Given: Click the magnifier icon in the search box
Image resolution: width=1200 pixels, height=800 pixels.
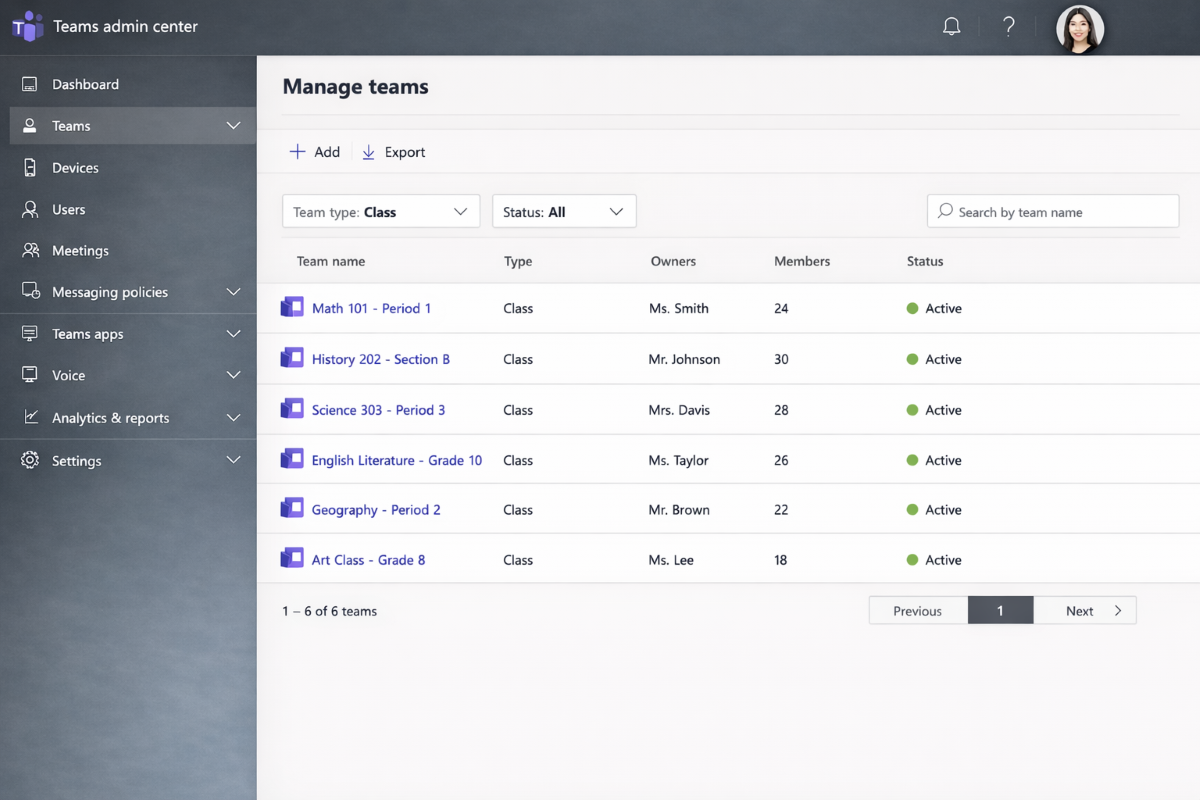Looking at the screenshot, I should pyautogui.click(x=945, y=211).
